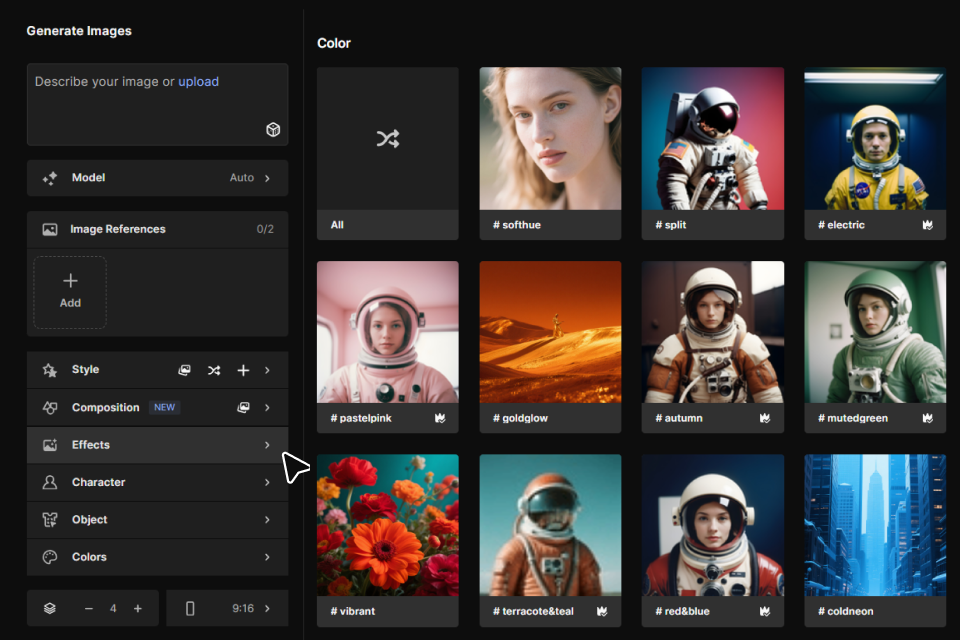The height and width of the screenshot is (640, 960).
Task: Click the shuffle icon in Style row
Action: pyautogui.click(x=214, y=370)
